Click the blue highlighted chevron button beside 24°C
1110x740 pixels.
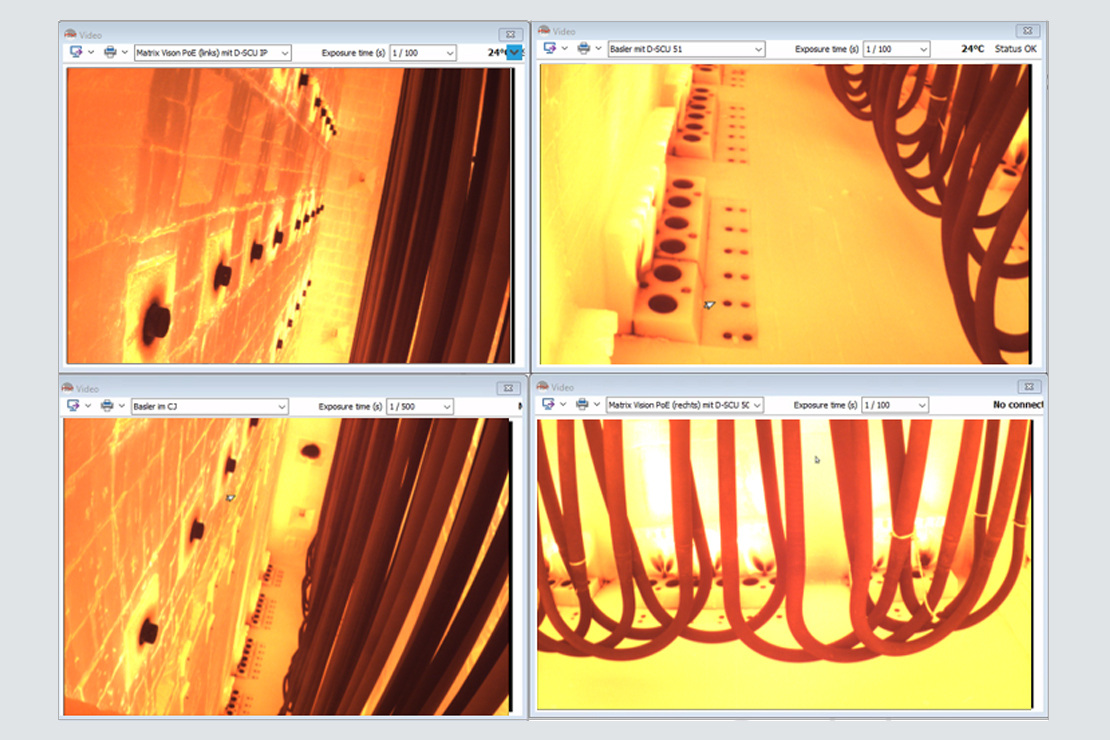pyautogui.click(x=514, y=52)
